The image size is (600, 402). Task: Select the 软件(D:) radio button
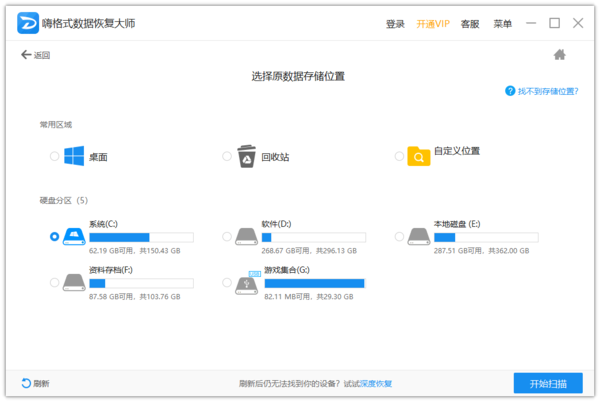(x=227, y=237)
